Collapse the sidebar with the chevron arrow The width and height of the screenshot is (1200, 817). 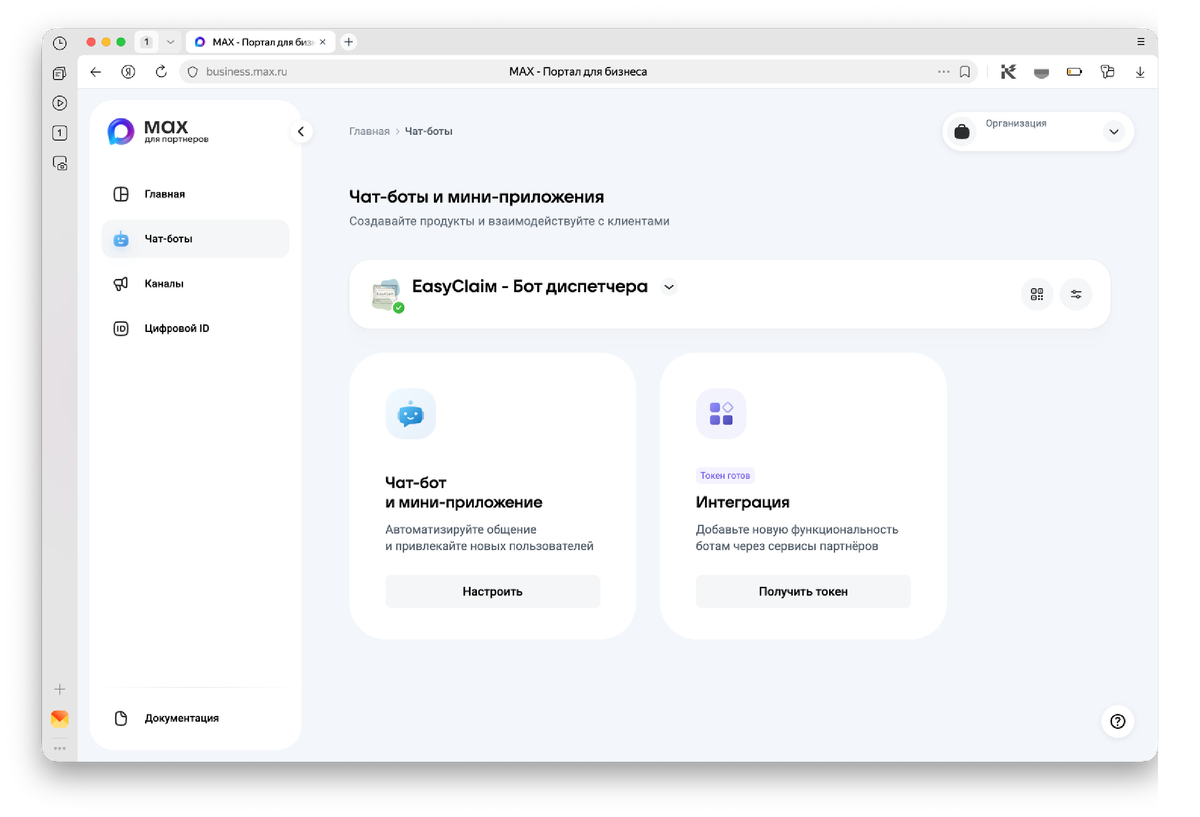click(x=301, y=131)
